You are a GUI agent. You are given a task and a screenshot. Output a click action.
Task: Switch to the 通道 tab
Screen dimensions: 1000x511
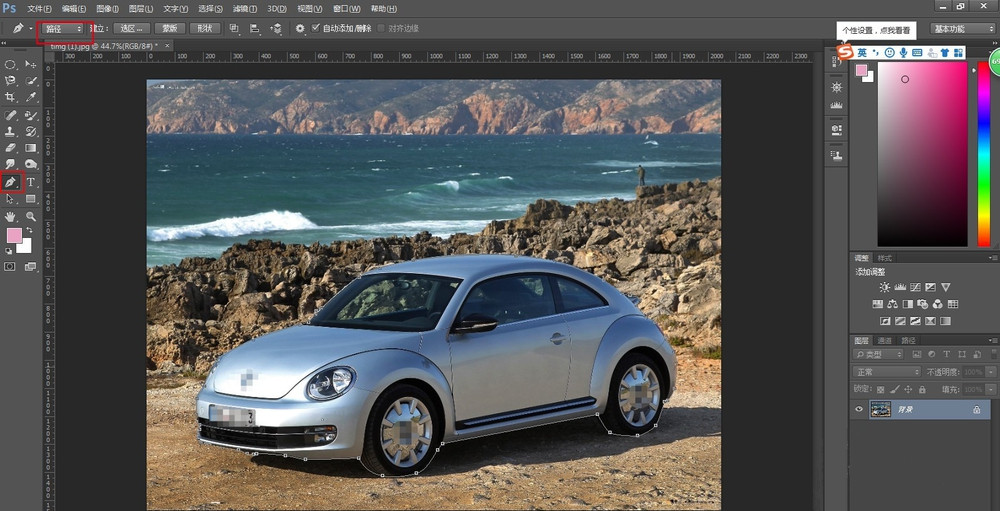(x=884, y=341)
